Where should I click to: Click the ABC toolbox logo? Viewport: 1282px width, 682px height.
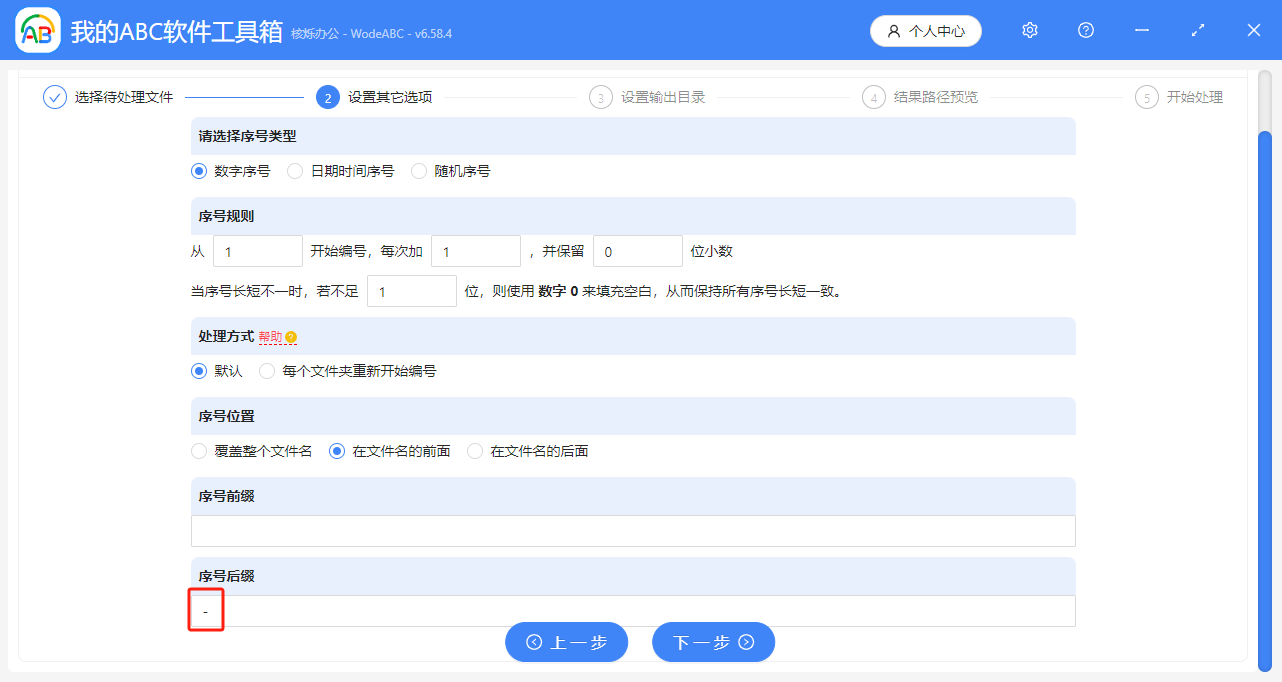pyautogui.click(x=37, y=30)
